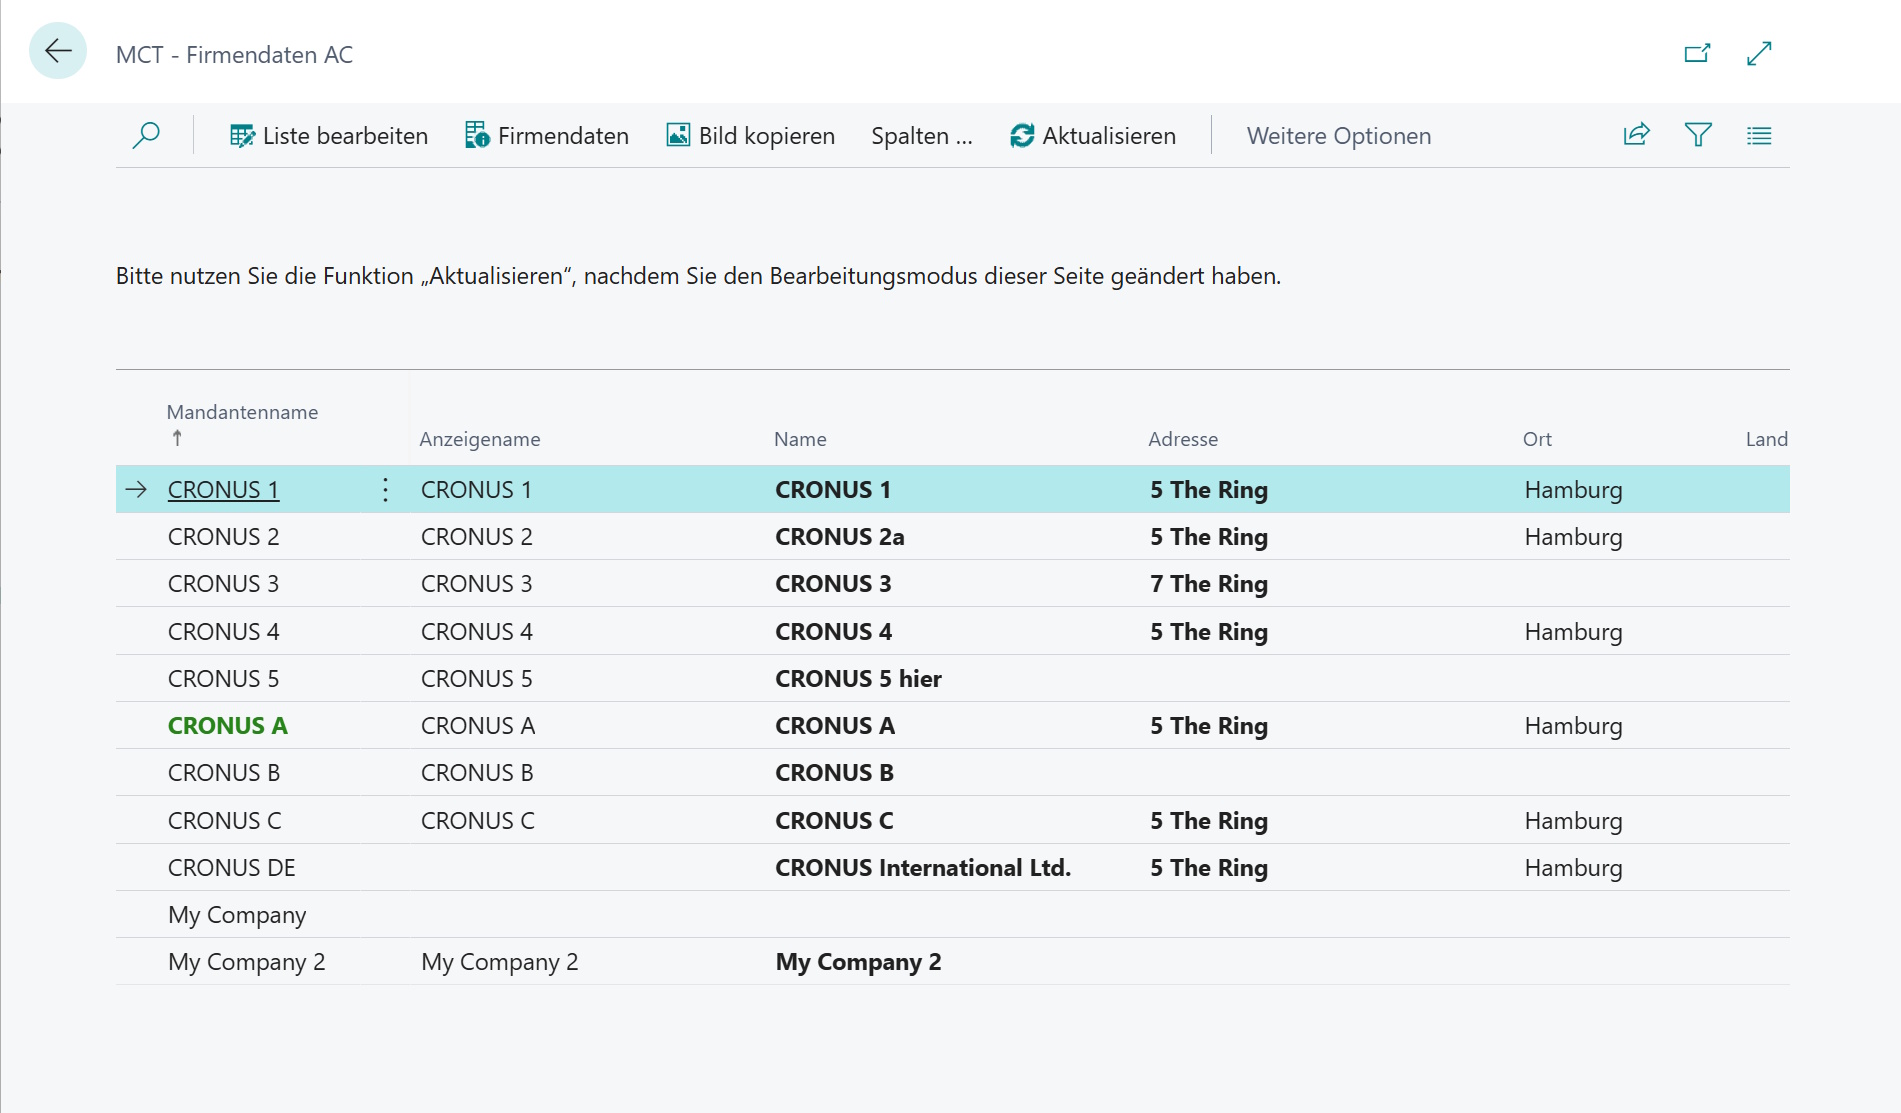
Task: Open Anzeigename column header menu
Action: coord(480,439)
